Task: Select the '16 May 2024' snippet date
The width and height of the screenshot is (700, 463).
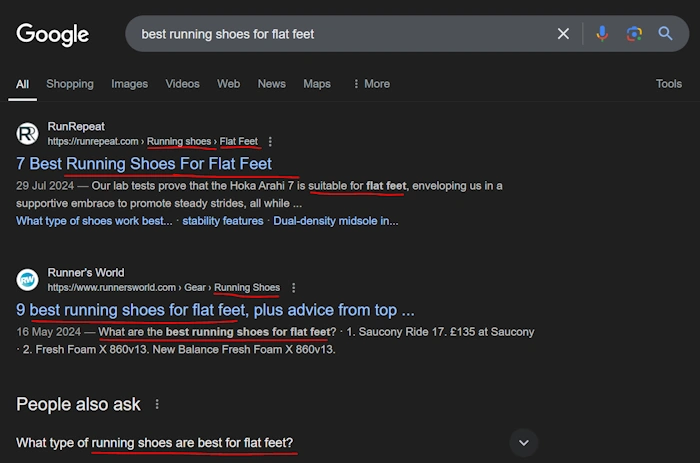Action: tap(48, 332)
